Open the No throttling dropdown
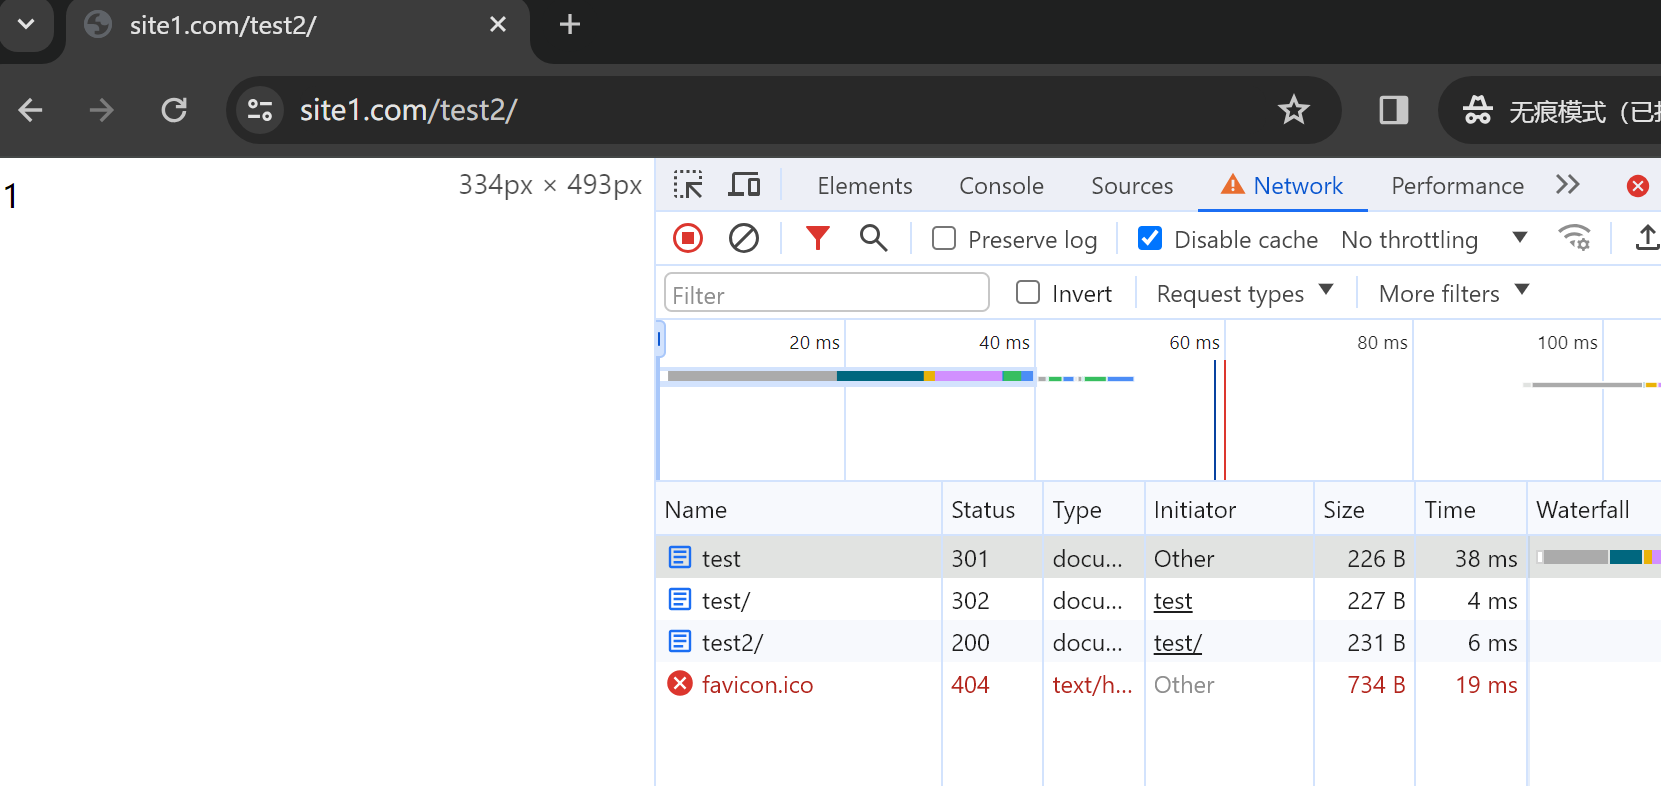 point(1433,240)
